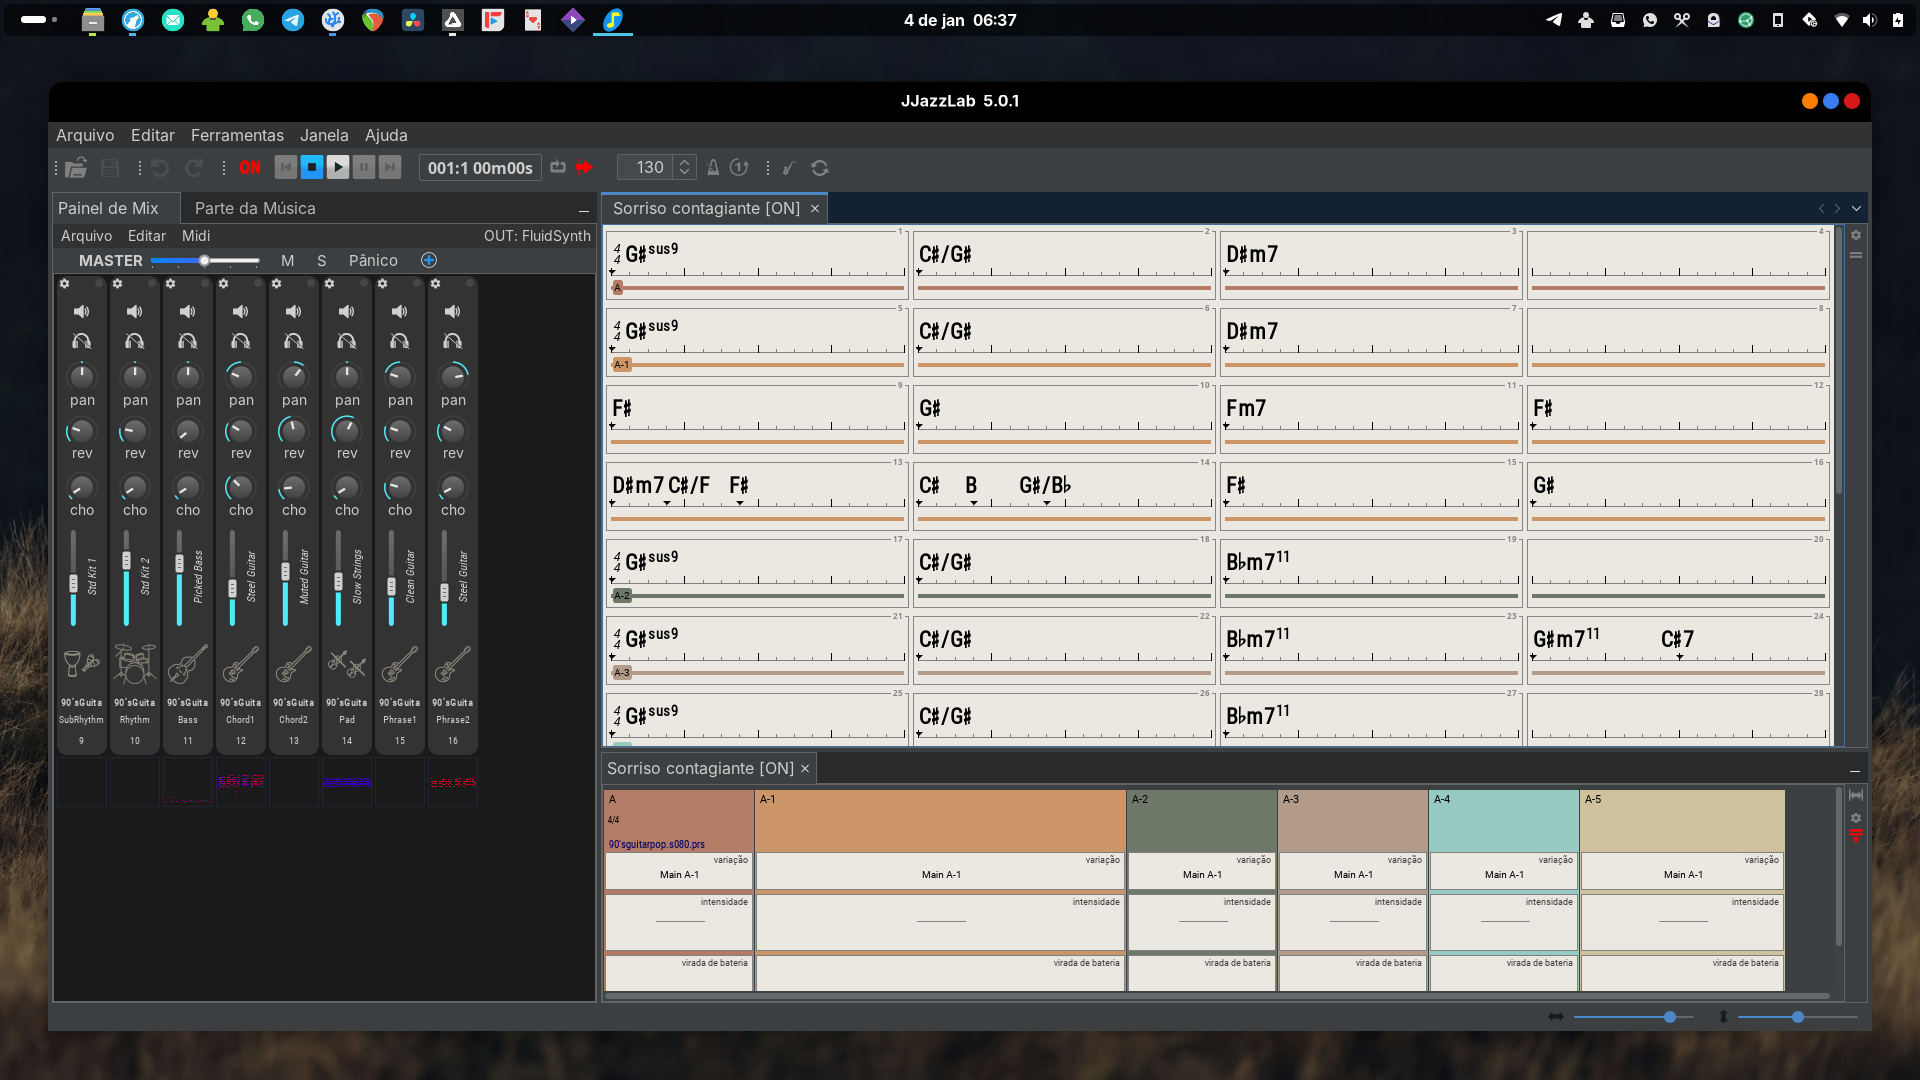Open the editor tab list dropdown arrow

coord(1857,209)
